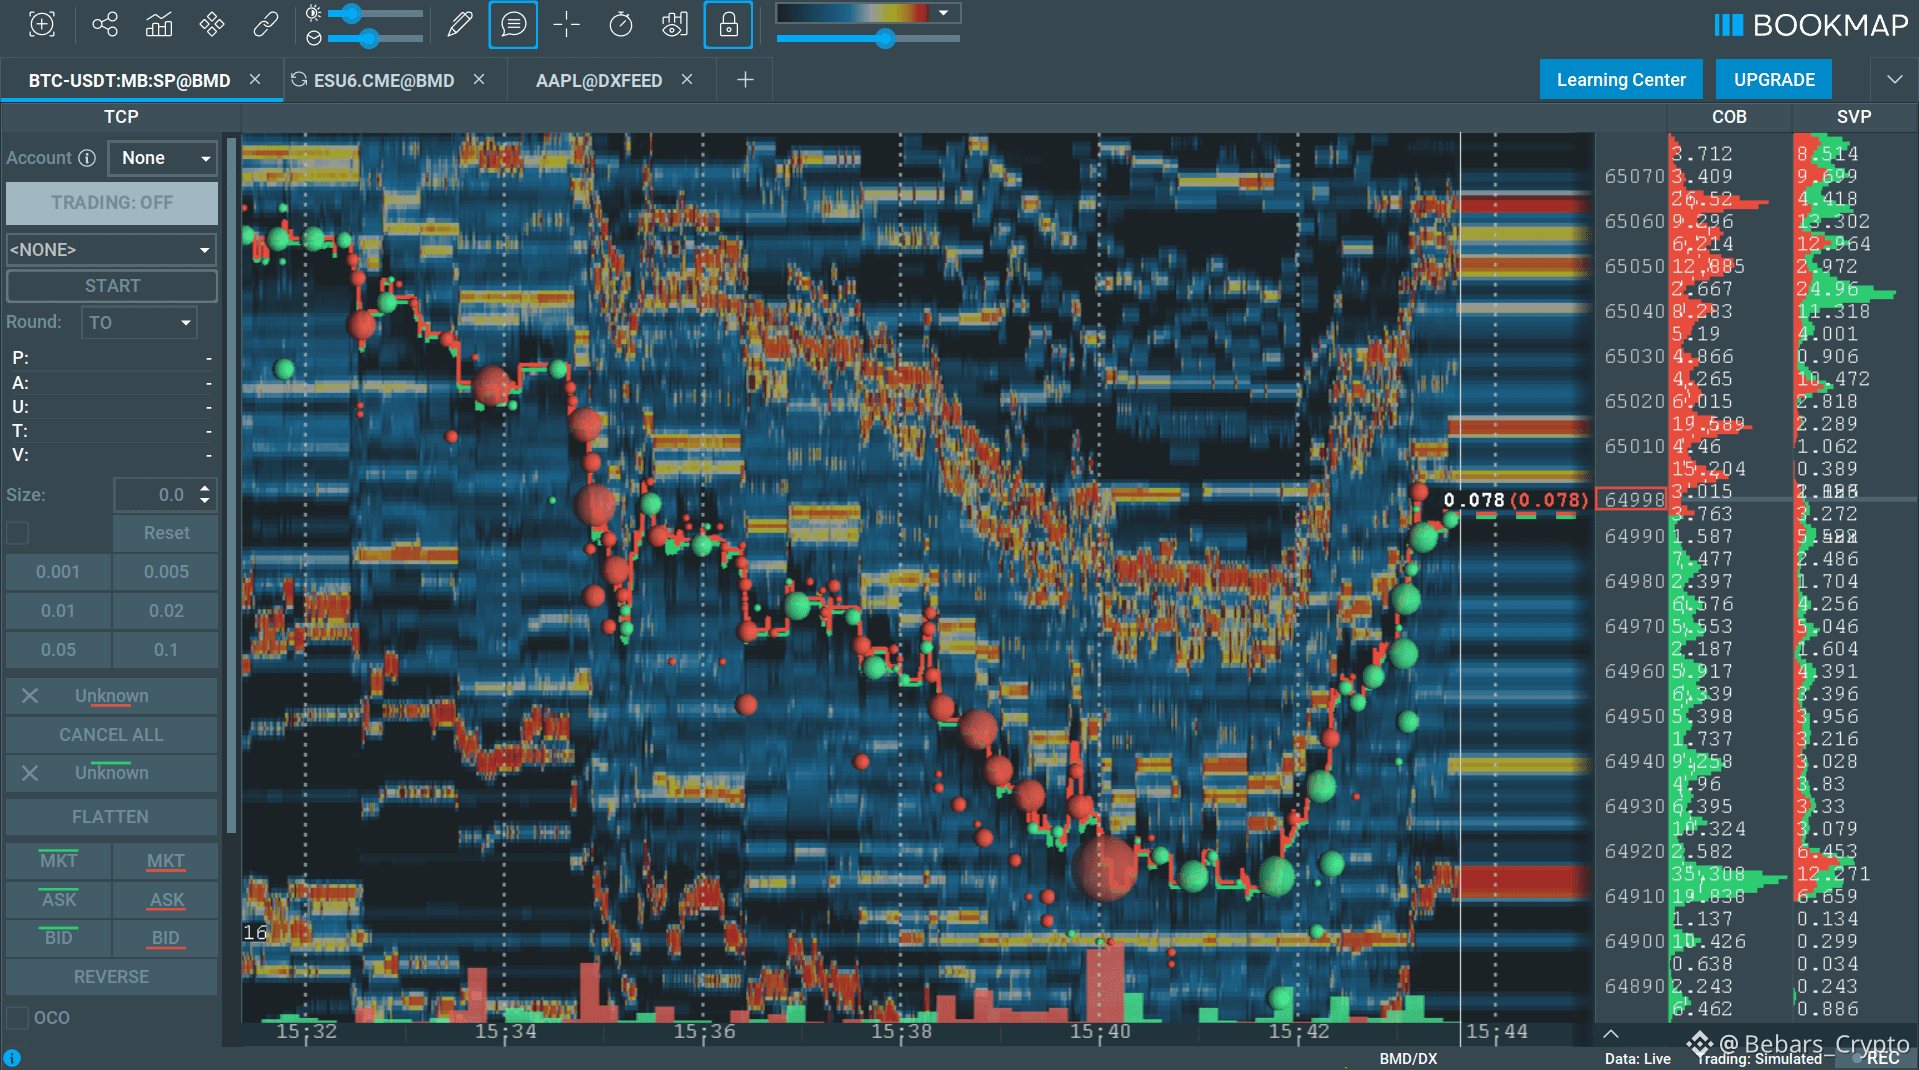
Task: Select the 0.1 size preset
Action: pyautogui.click(x=166, y=650)
